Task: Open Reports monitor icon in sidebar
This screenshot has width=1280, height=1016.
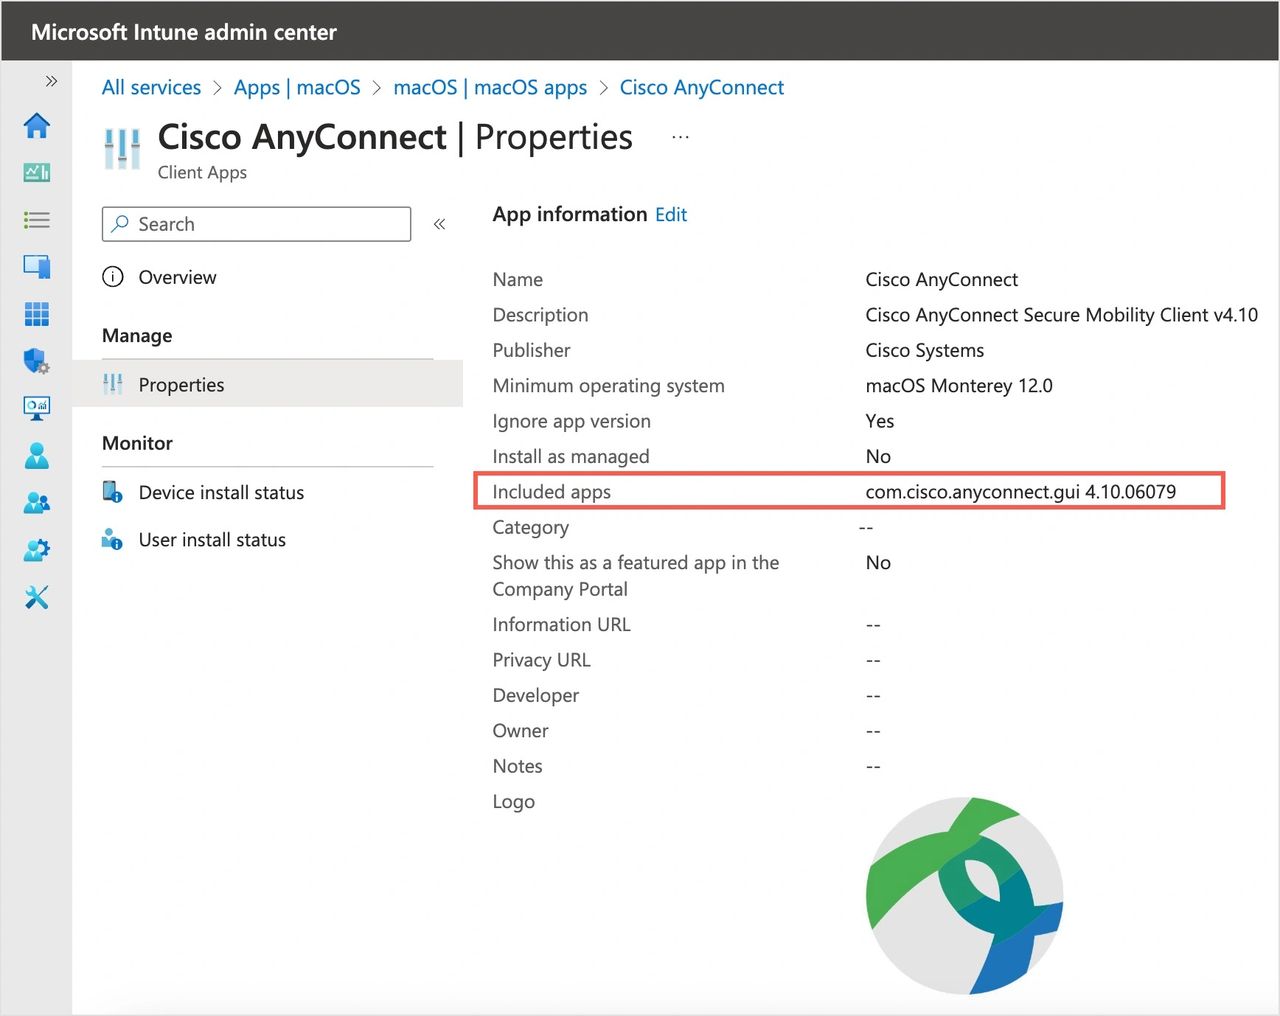Action: [37, 408]
